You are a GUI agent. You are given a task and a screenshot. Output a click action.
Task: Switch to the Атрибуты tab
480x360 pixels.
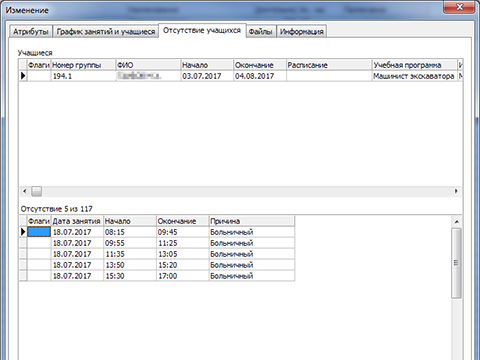tap(31, 31)
